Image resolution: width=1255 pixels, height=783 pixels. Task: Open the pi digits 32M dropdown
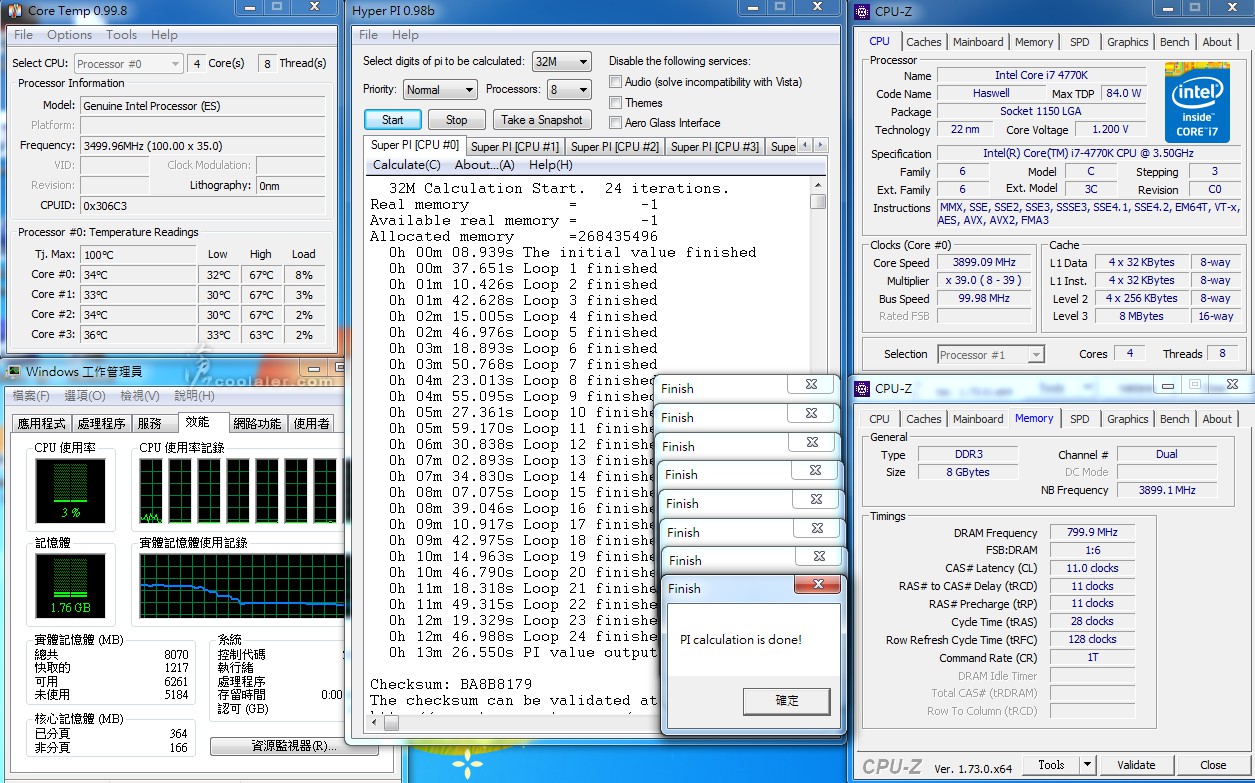562,62
